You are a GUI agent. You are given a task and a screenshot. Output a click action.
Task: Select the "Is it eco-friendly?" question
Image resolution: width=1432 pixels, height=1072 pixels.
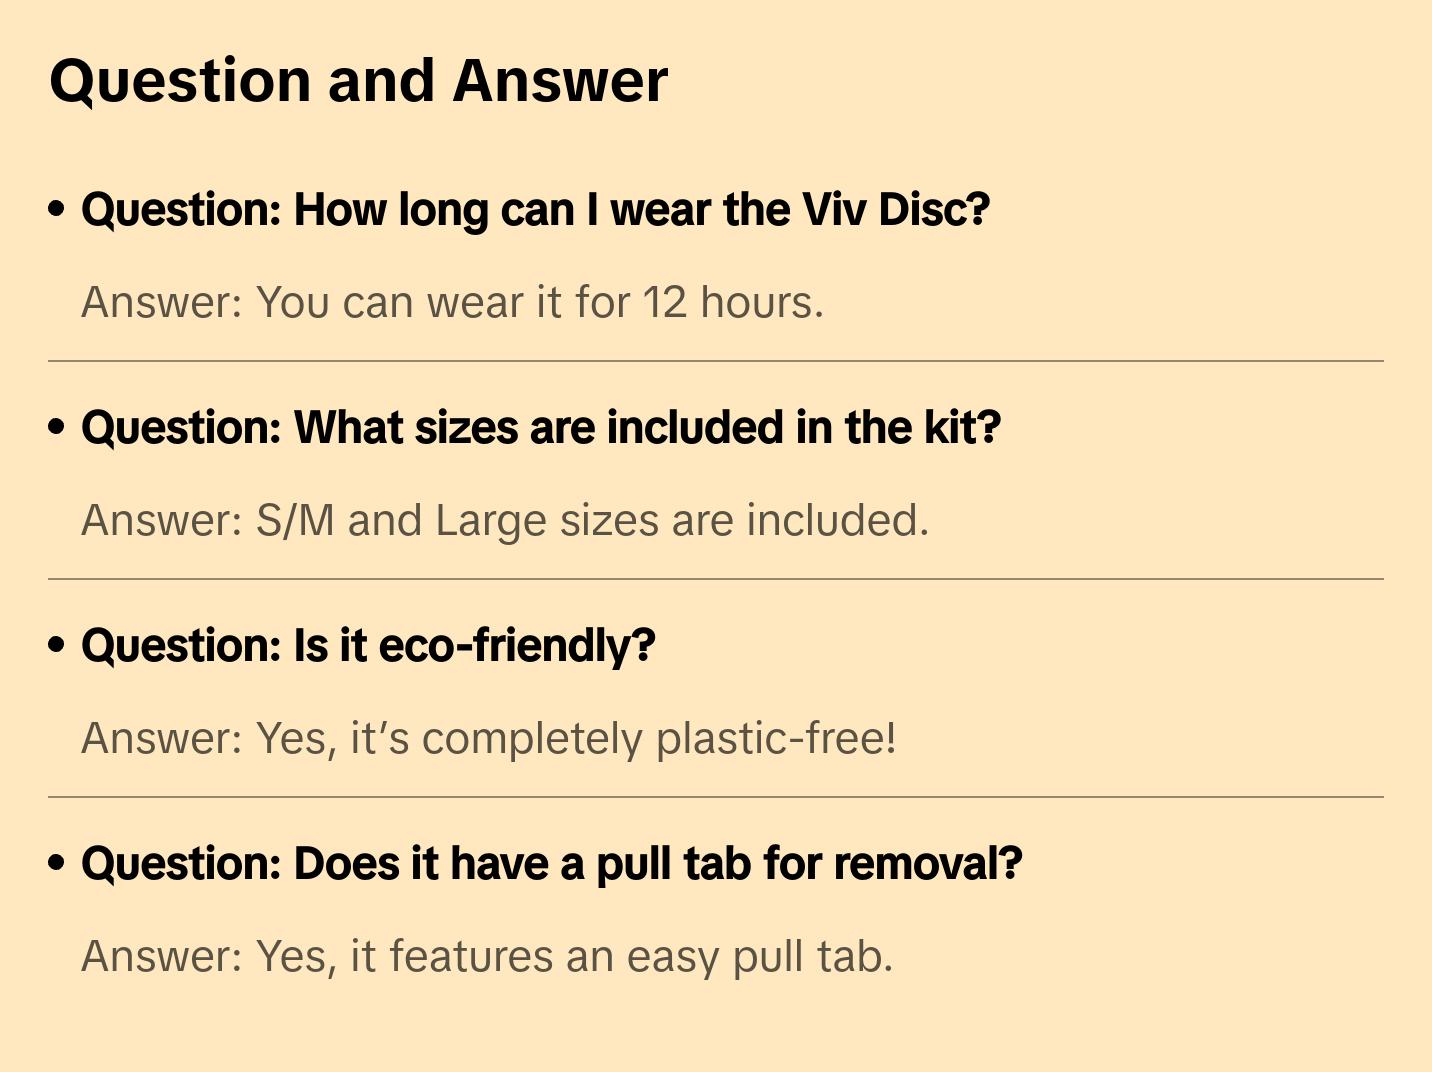[x=368, y=646]
